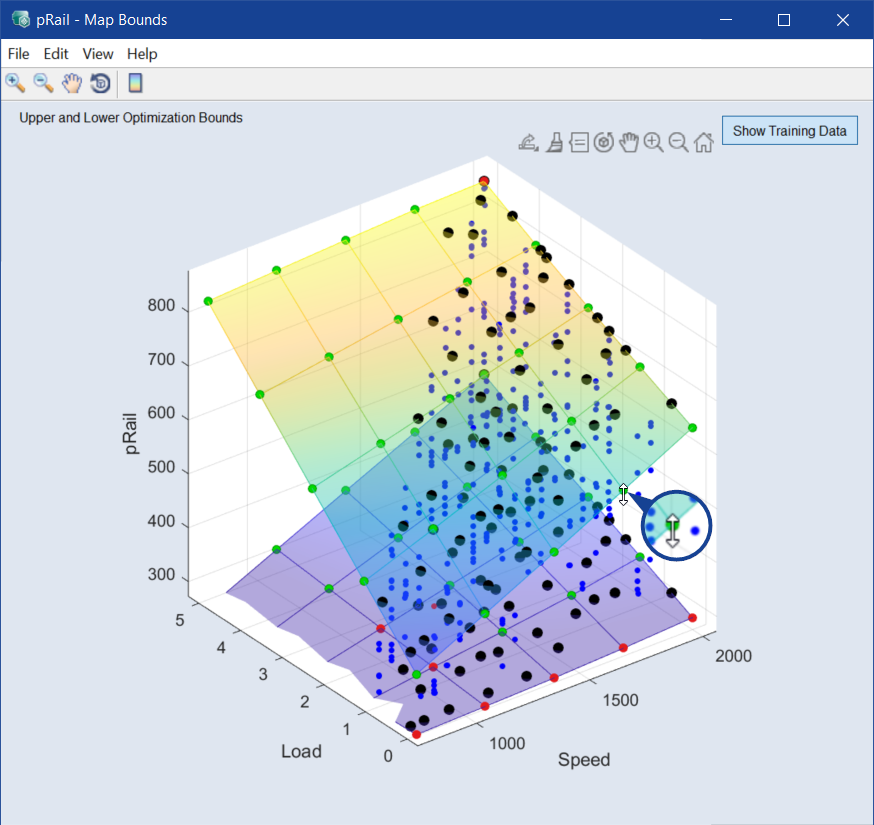The width and height of the screenshot is (874, 825).
Task: Open the View menu
Action: point(98,54)
